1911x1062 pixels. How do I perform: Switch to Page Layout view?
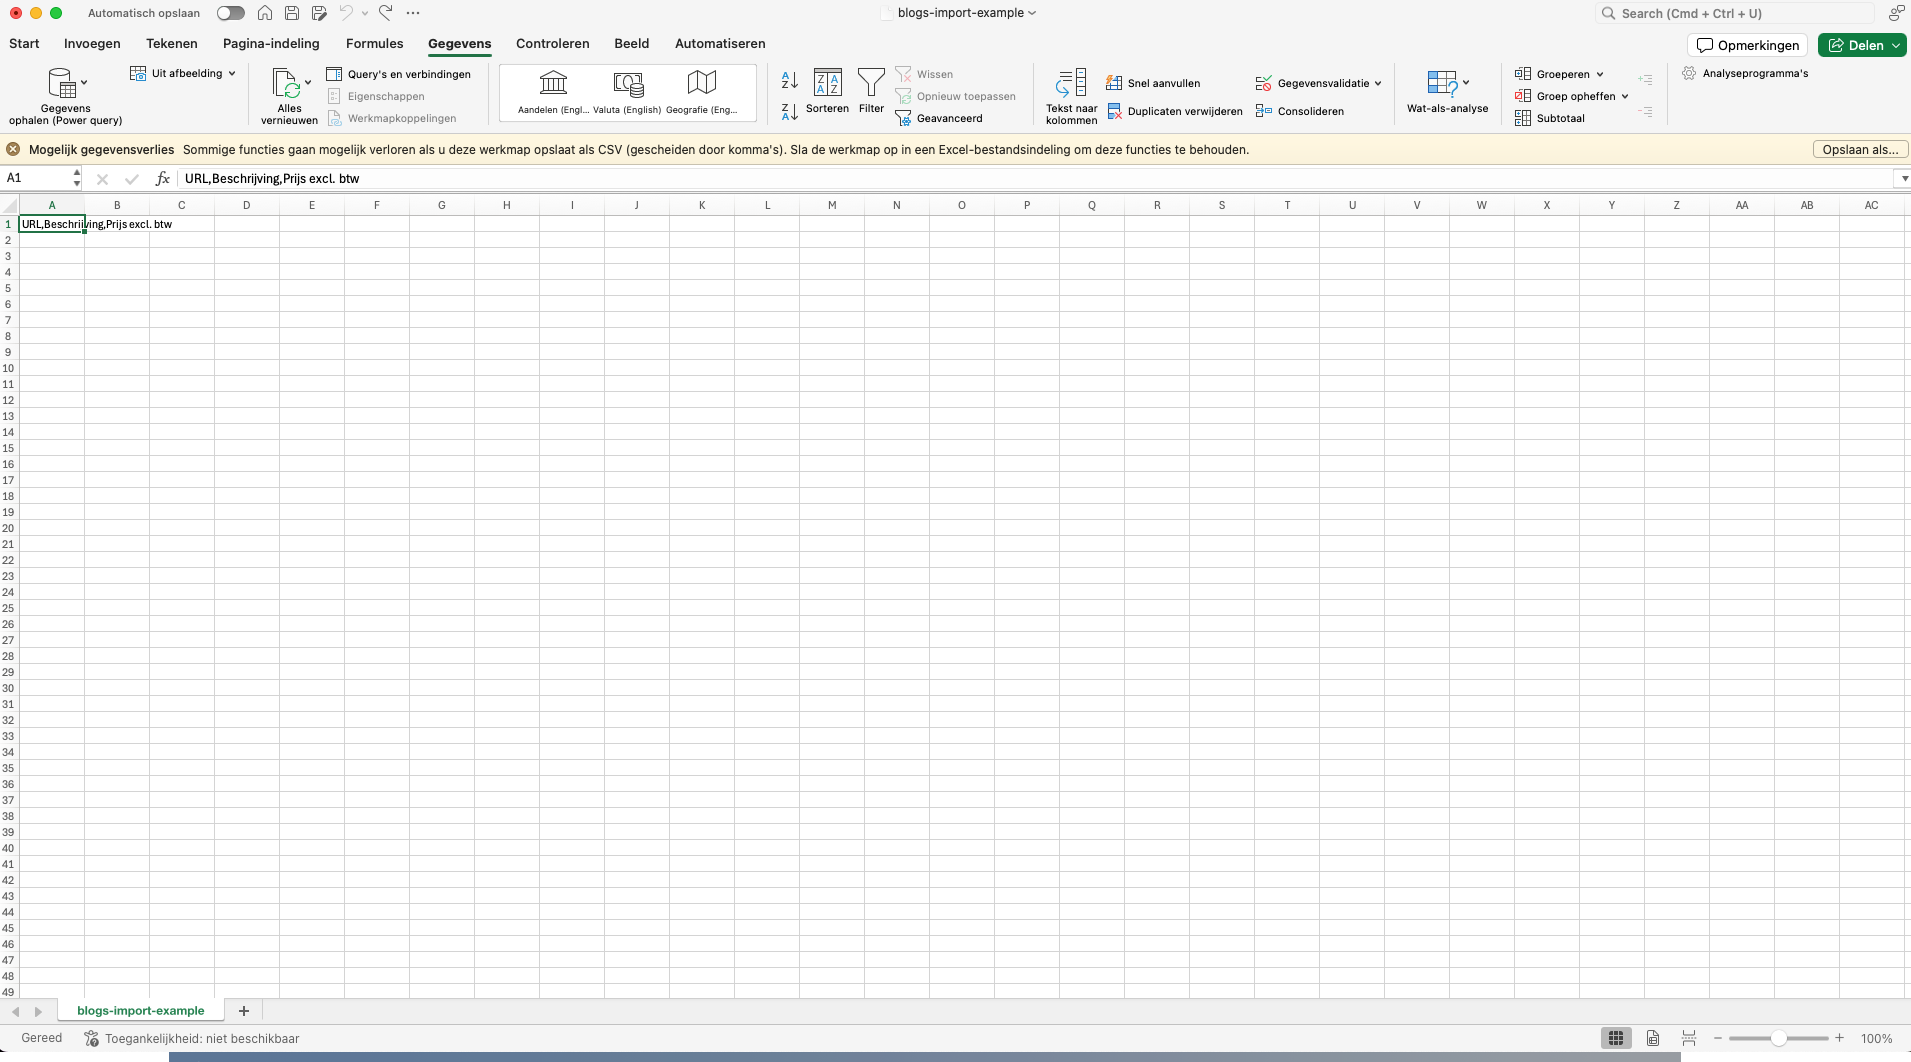click(1653, 1038)
